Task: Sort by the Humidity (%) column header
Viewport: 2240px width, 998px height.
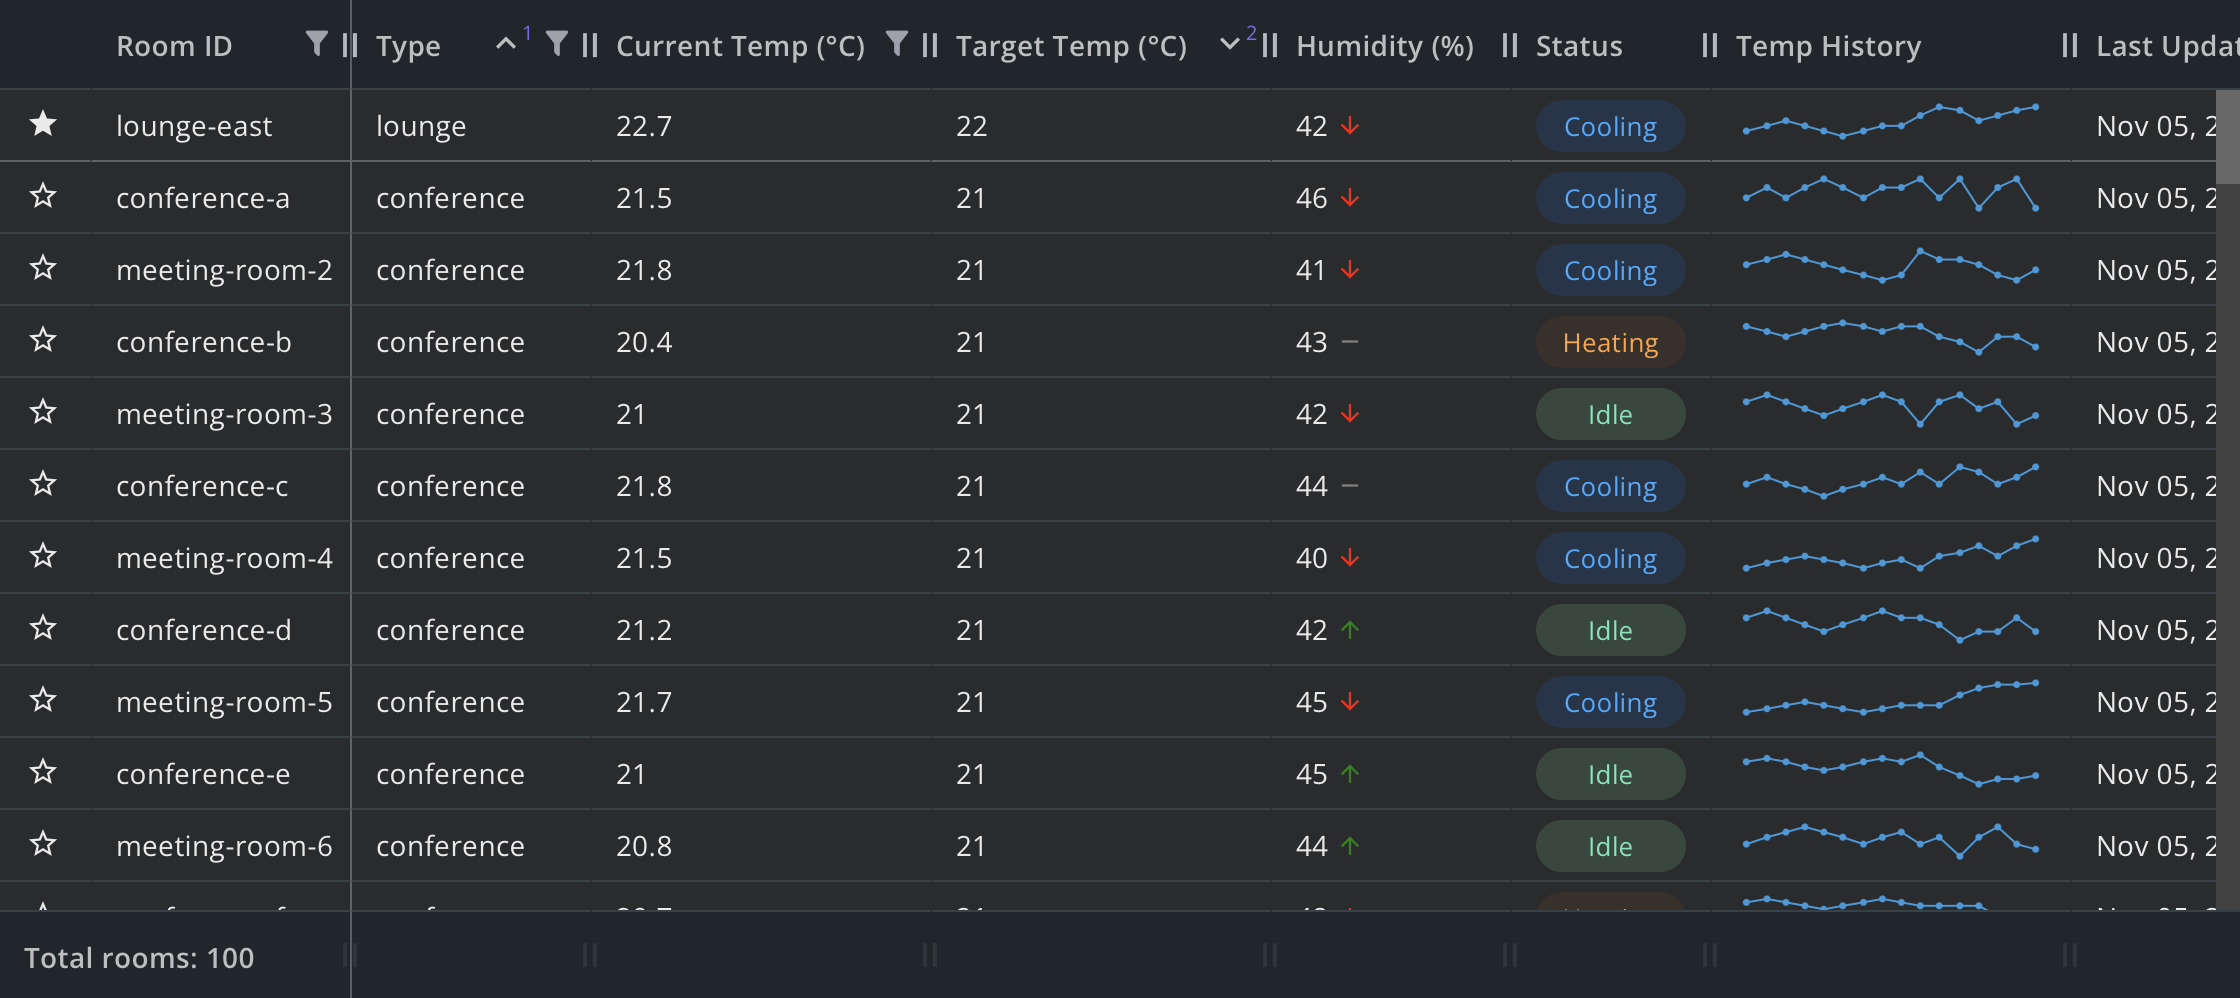Action: click(x=1384, y=46)
